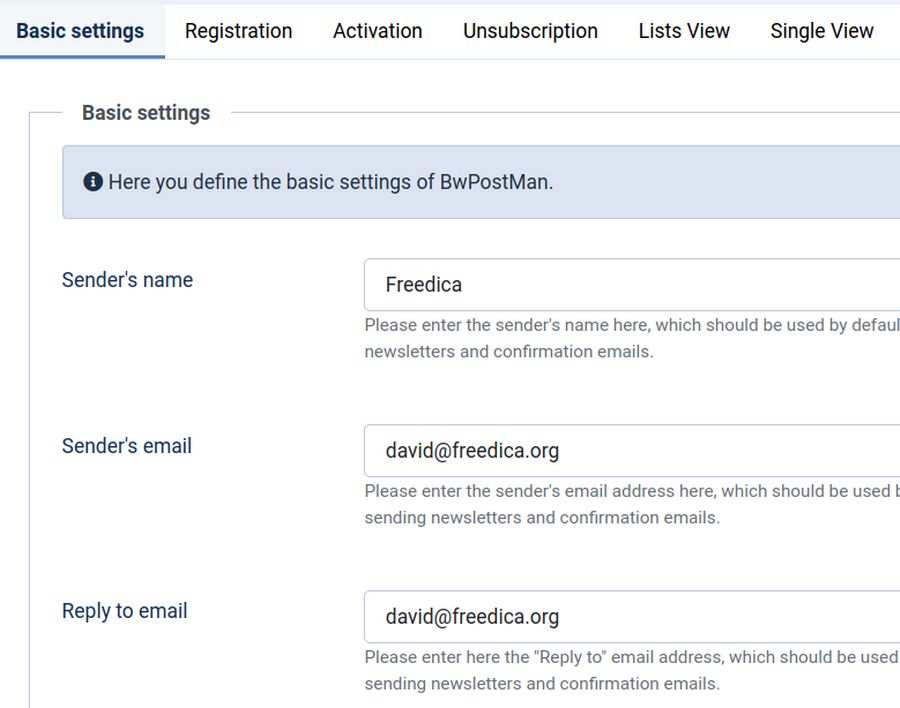Open the Single View tab
The width and height of the screenshot is (900, 708).
821,31
